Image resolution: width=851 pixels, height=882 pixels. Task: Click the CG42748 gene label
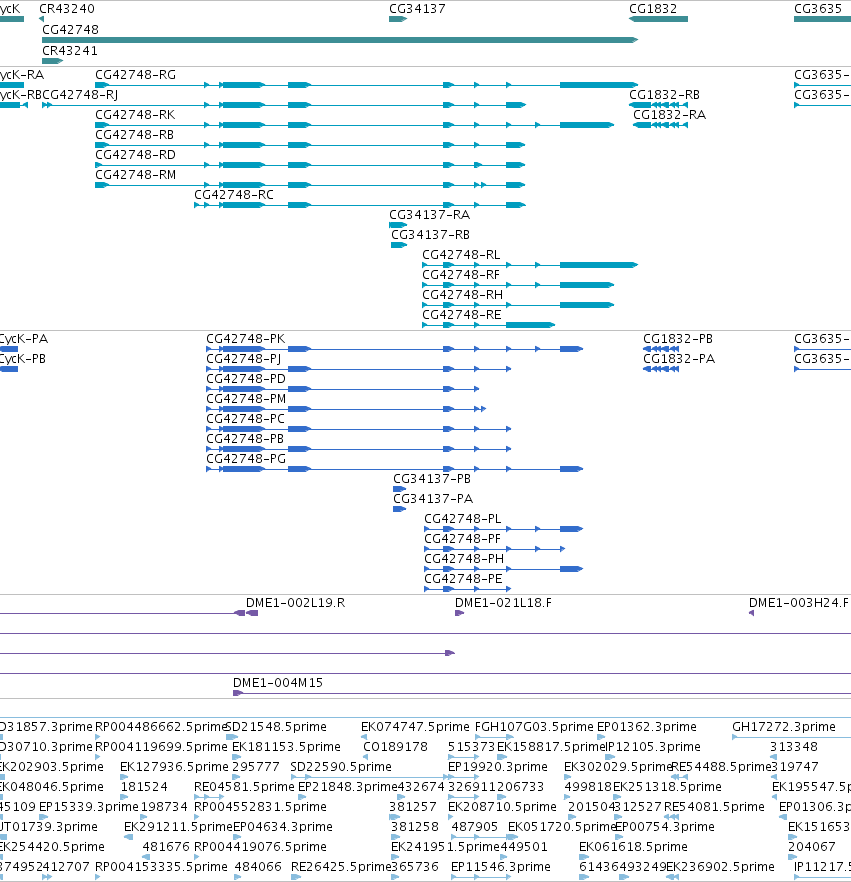[70, 30]
